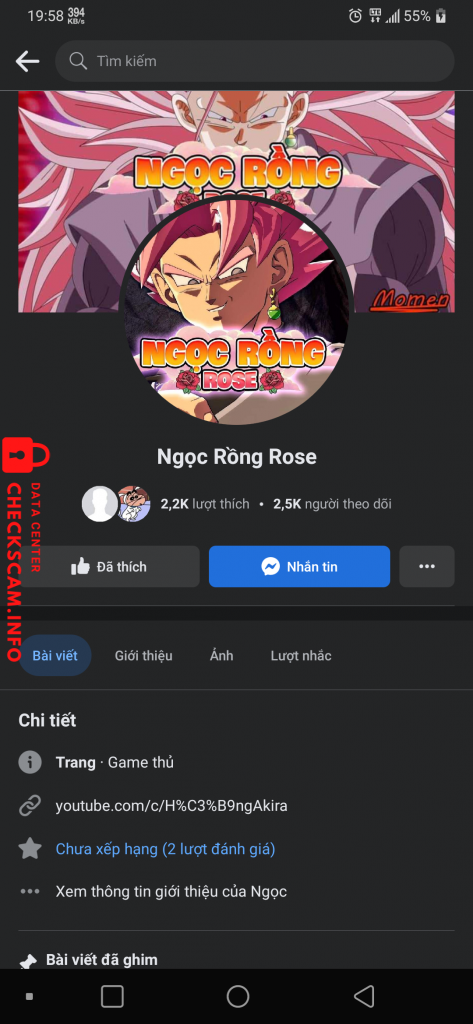
Task: Tap the page info circle icon
Action: pos(30,762)
